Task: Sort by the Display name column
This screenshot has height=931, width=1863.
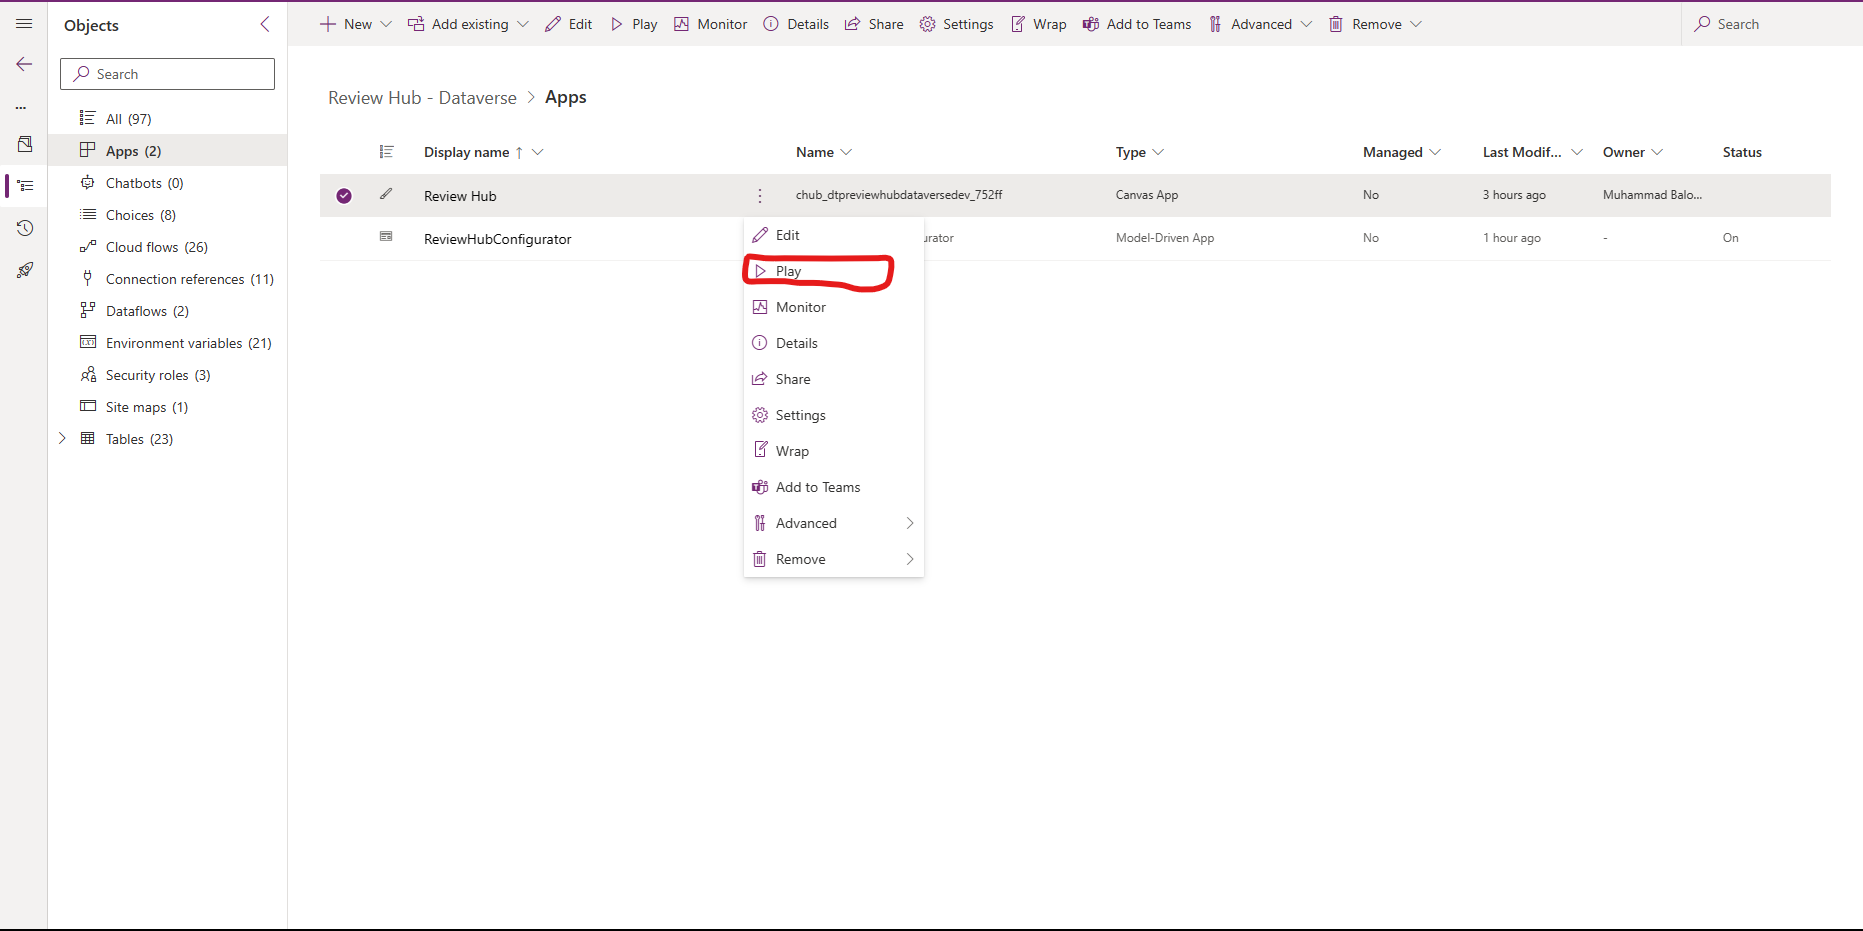Action: pos(469,151)
